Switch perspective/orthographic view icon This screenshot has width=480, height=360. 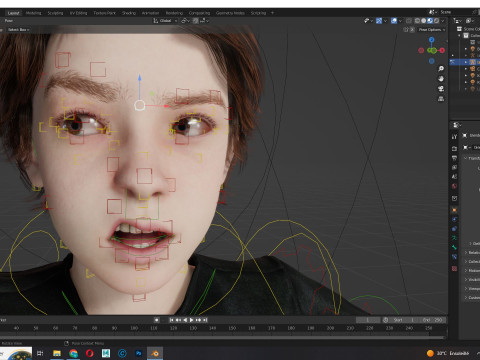point(441,99)
